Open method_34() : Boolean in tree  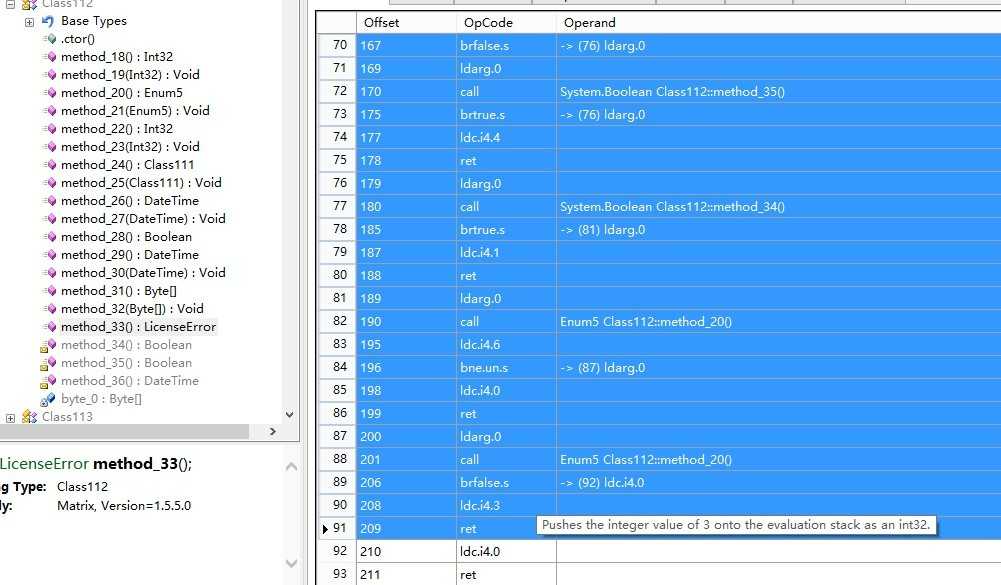126,345
